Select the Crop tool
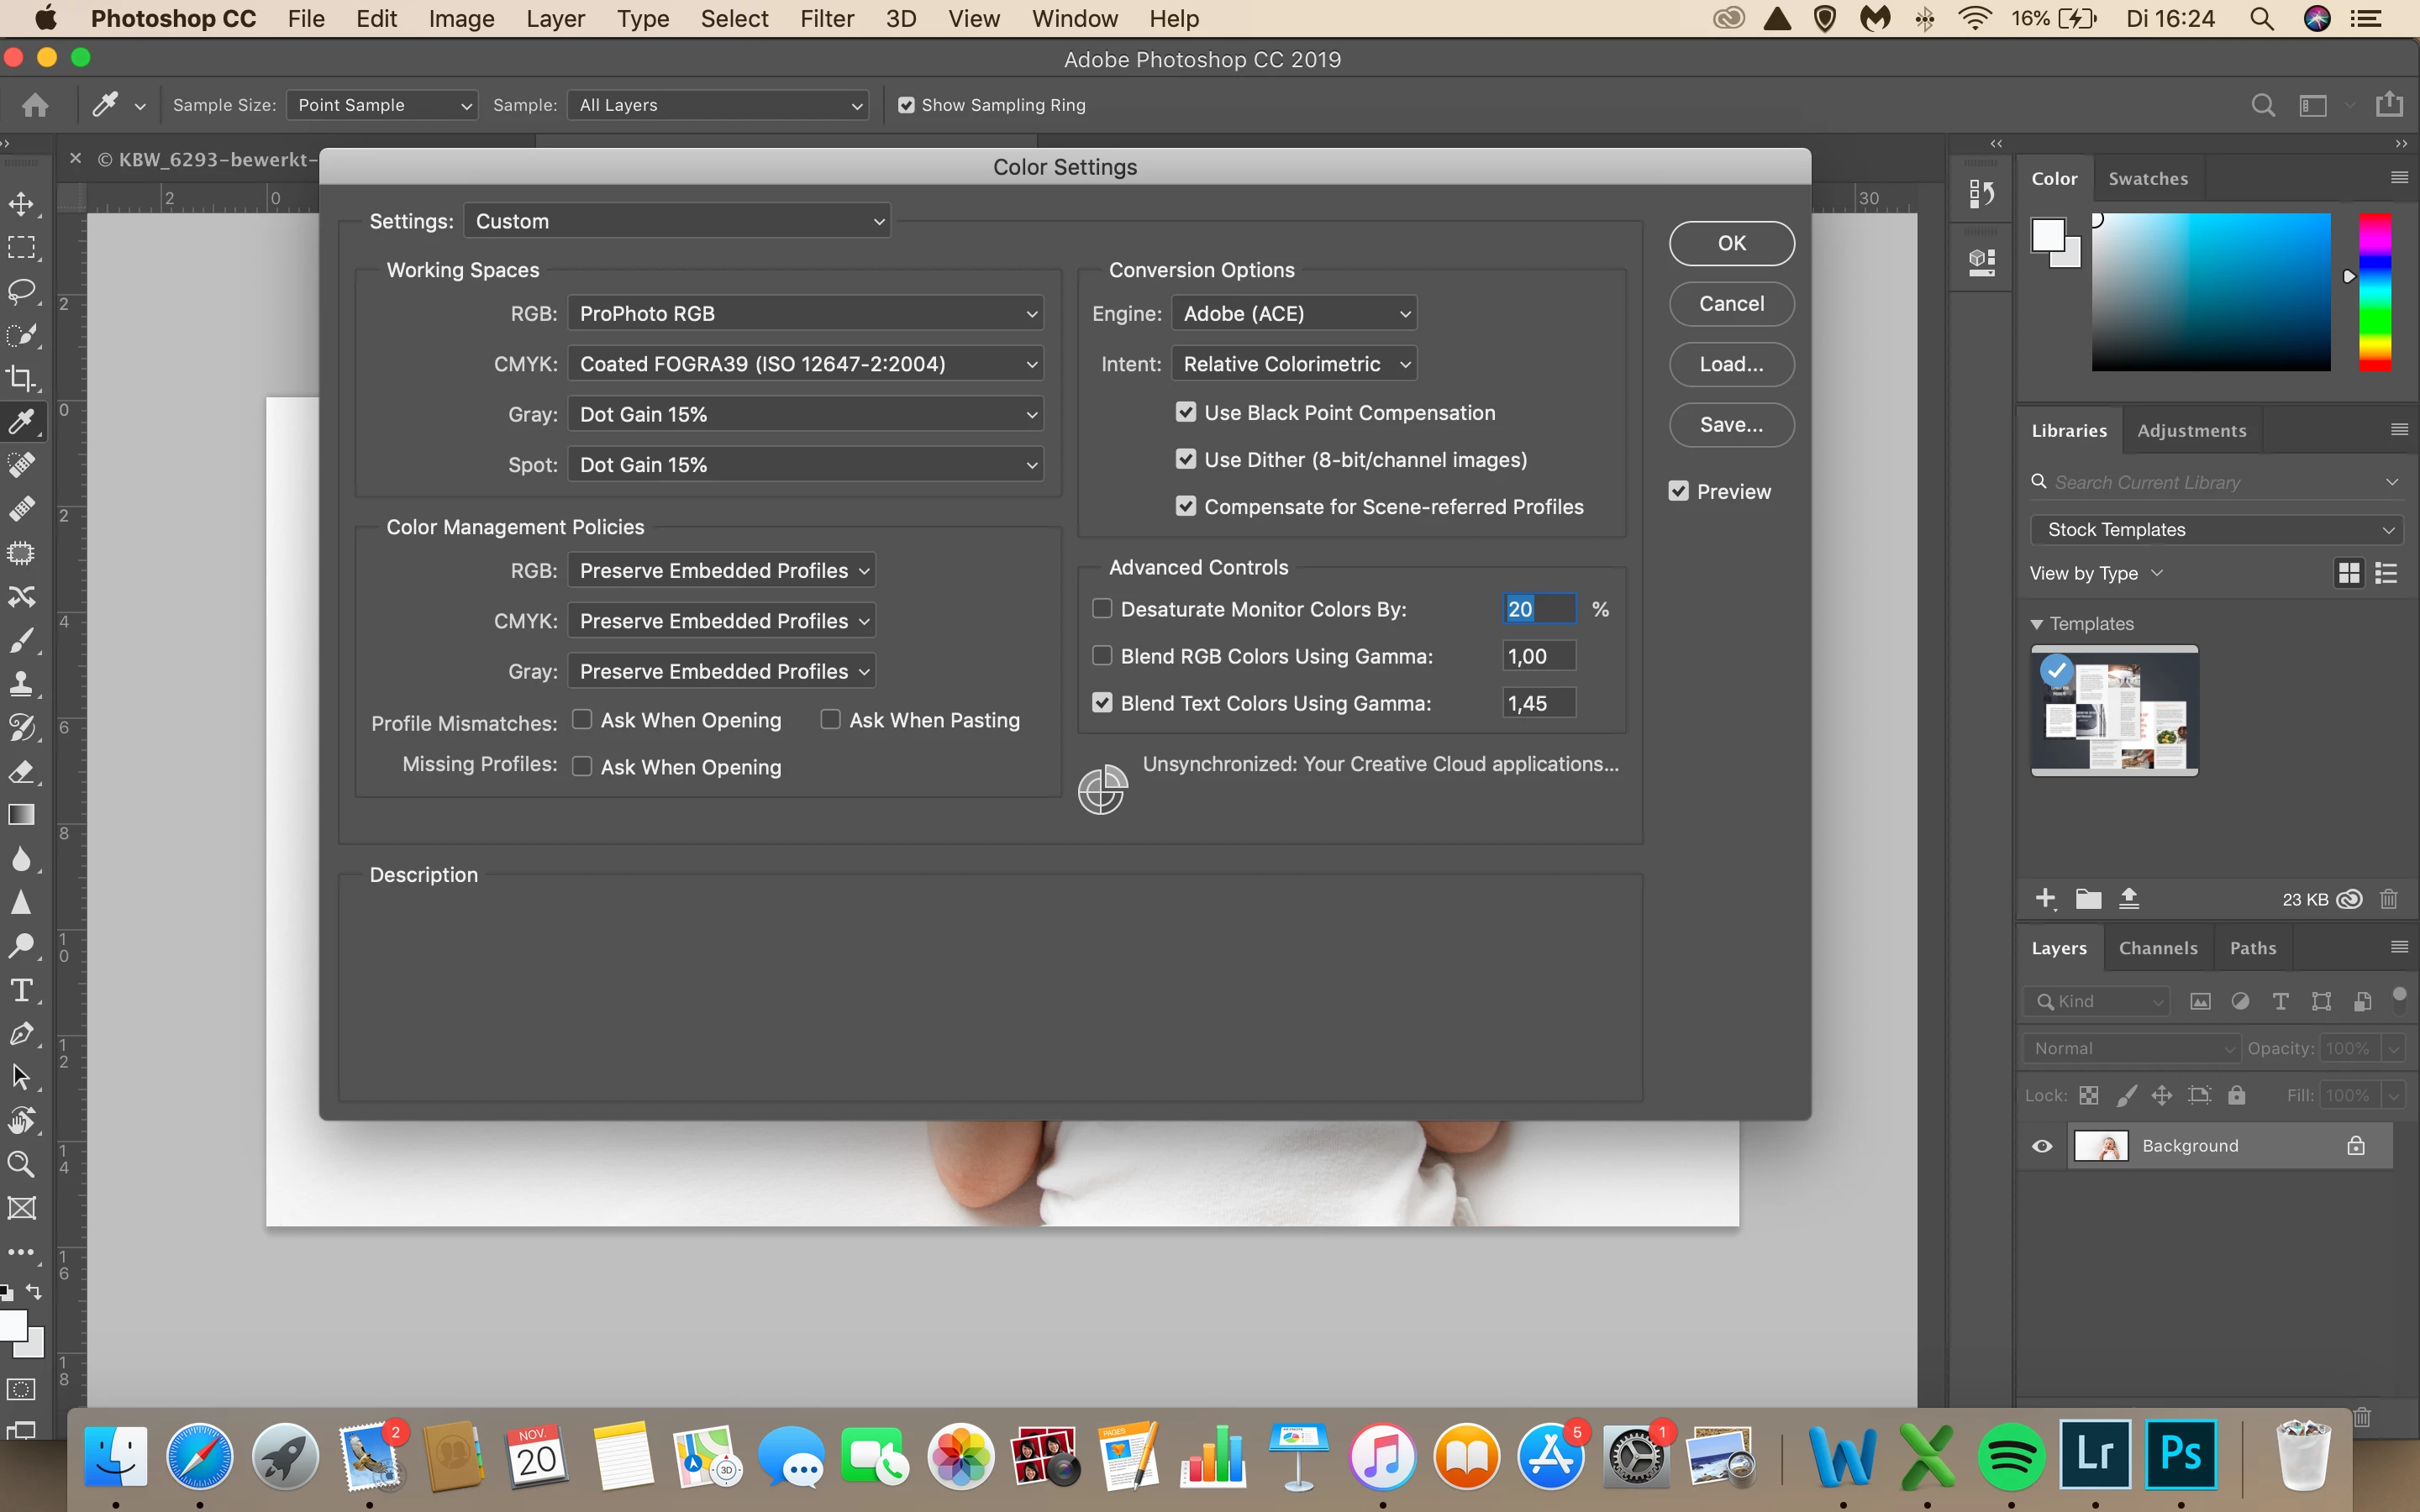 tap(21, 378)
